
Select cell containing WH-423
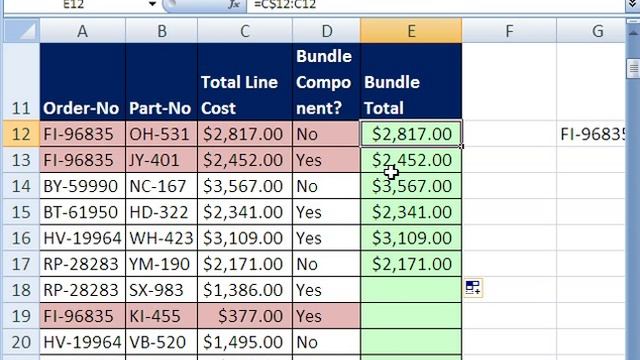pos(162,238)
